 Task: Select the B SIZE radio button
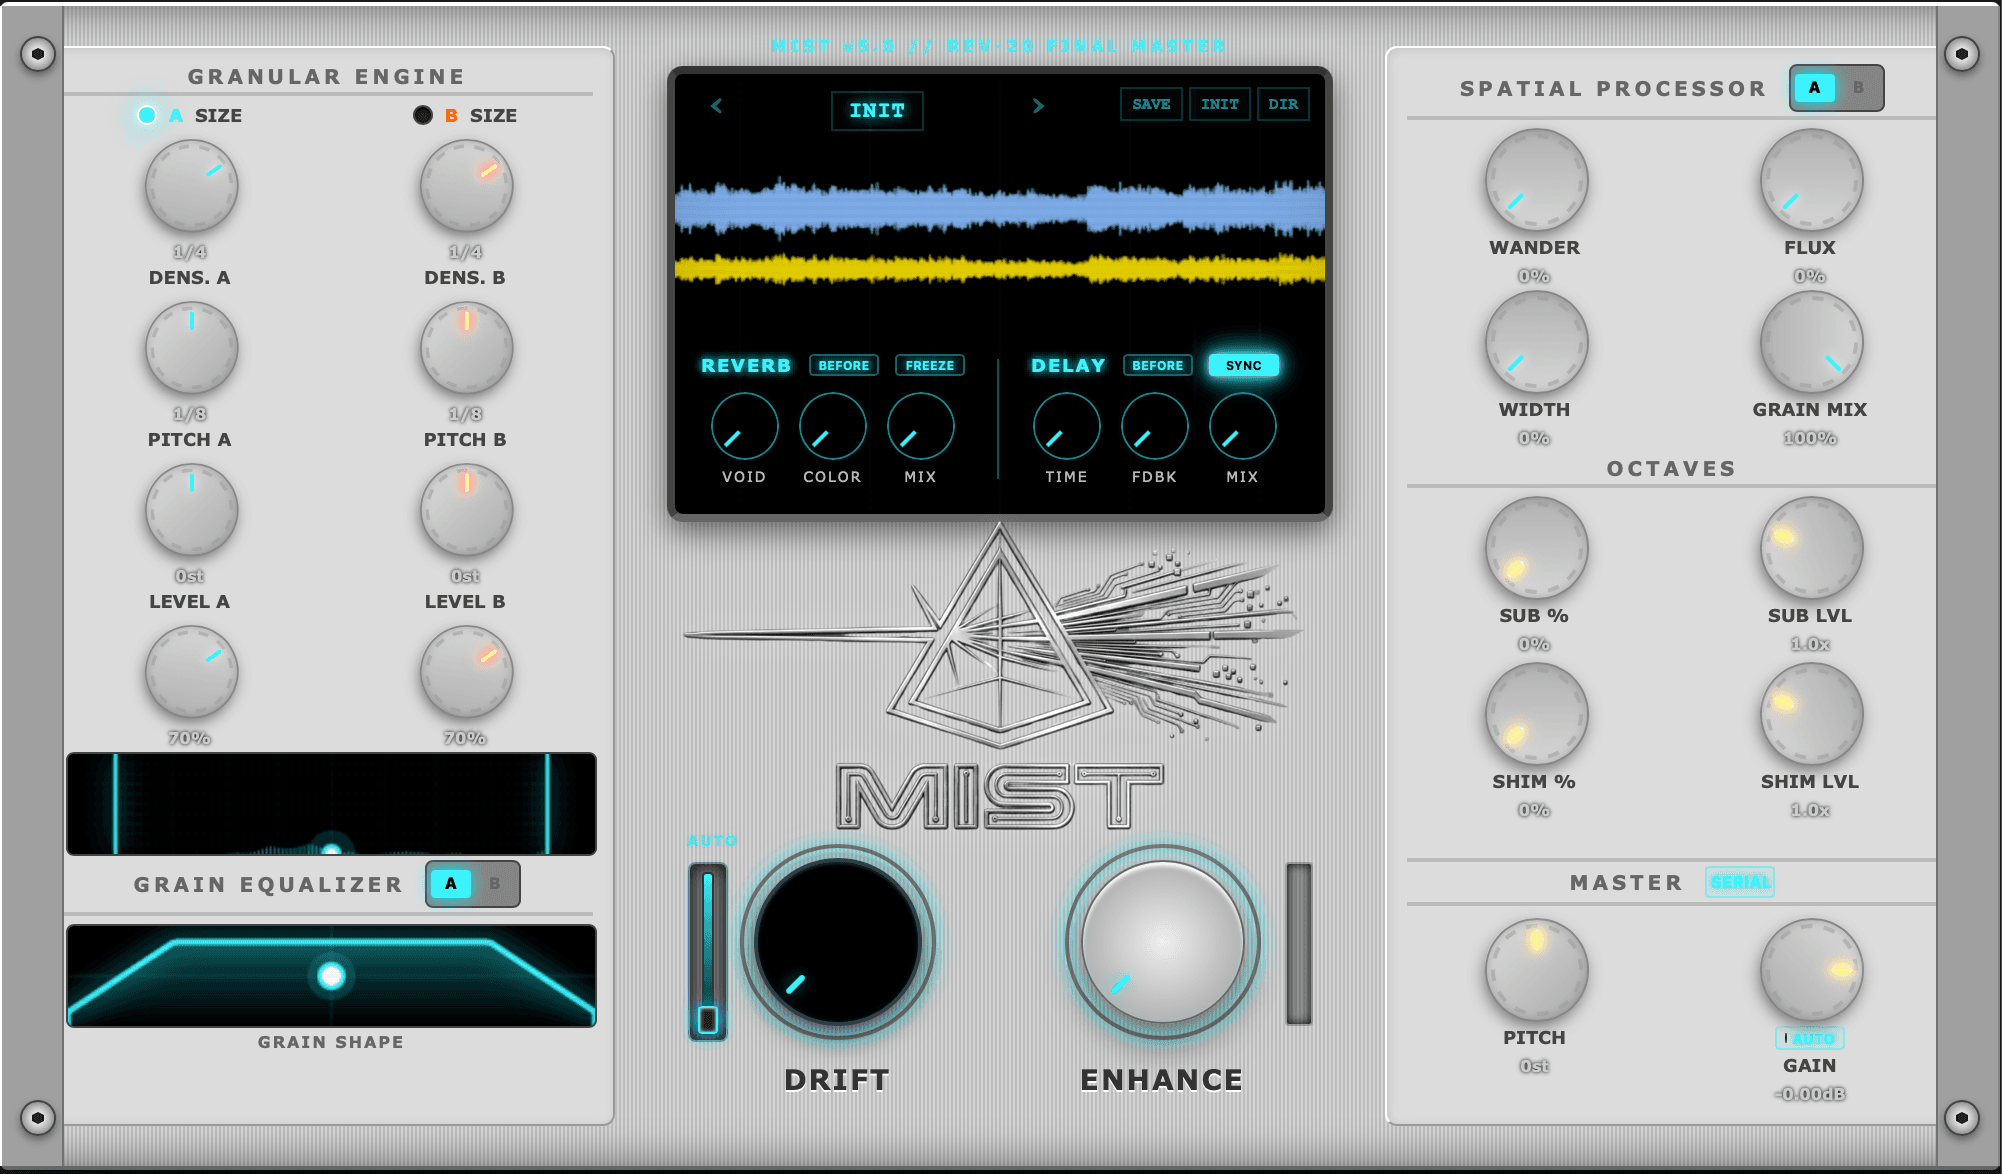tap(421, 114)
